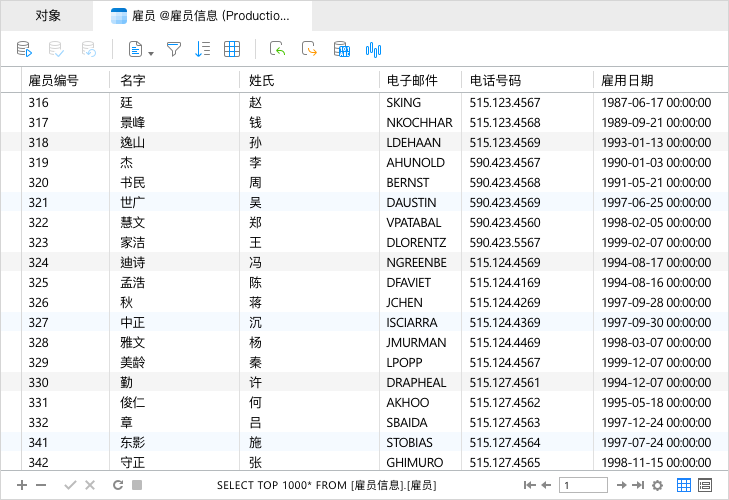Click the SELECT TOP 1000 query text
The image size is (729, 500).
click(x=326, y=485)
